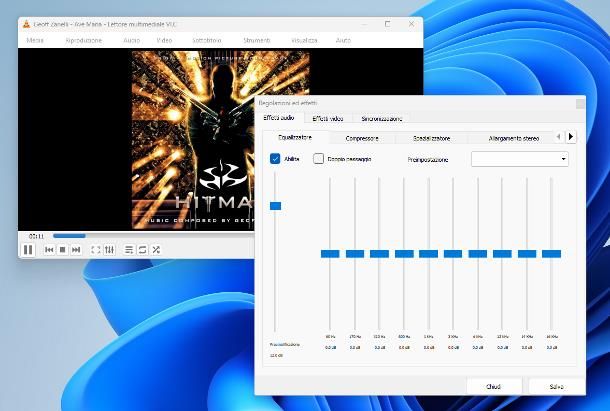Toggle loop repeat mode icon
610x411 pixels.
click(142, 249)
